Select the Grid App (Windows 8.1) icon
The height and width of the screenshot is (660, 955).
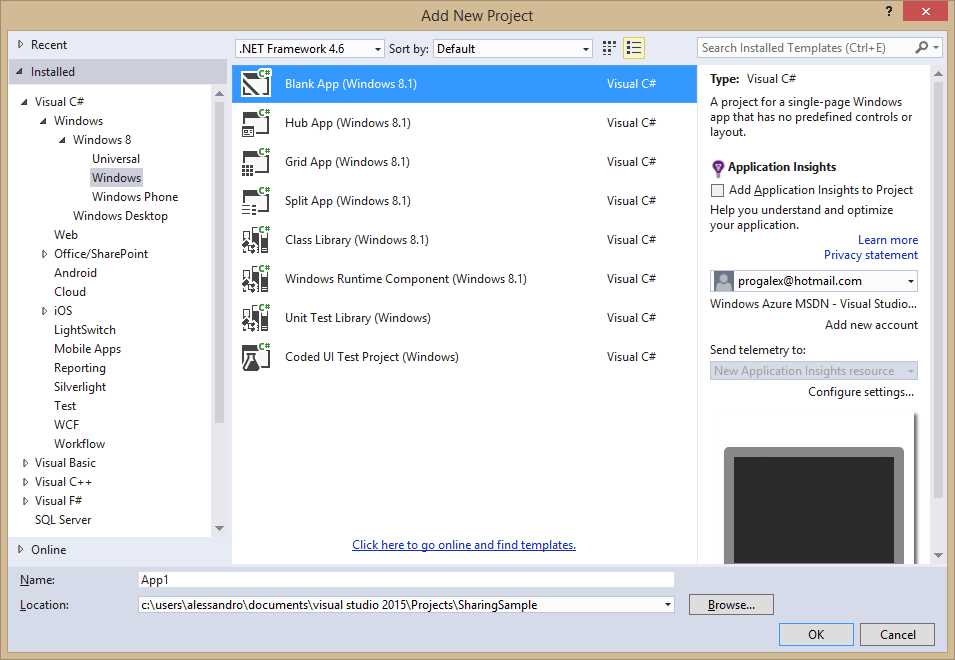pyautogui.click(x=256, y=161)
